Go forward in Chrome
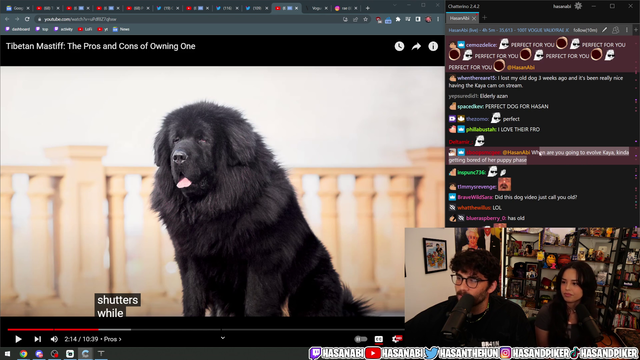 pos(17,19)
